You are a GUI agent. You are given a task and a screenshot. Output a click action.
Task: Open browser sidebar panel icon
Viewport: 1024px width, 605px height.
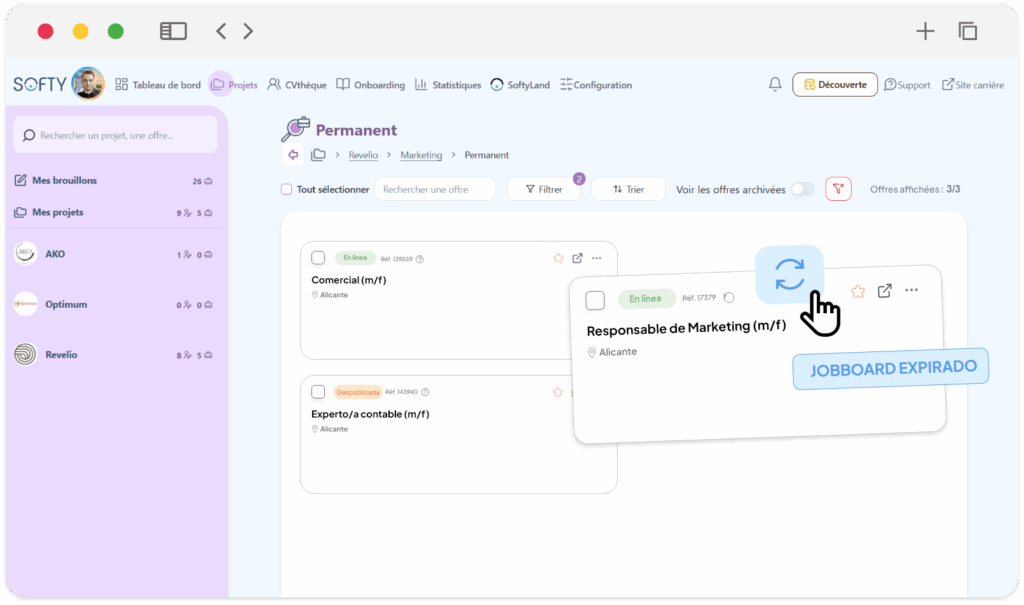[173, 31]
